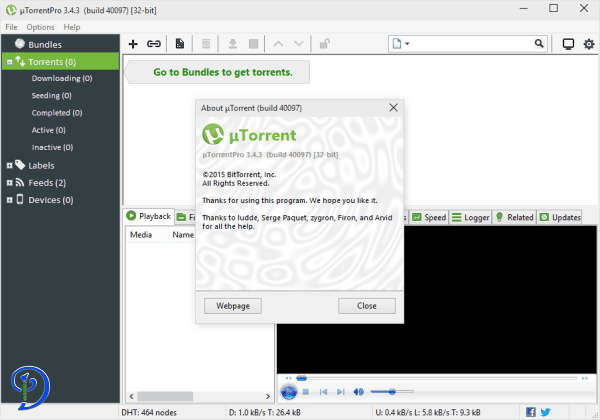This screenshot has height=420, width=600.
Task: Click the playback seek bar
Action: point(437,378)
